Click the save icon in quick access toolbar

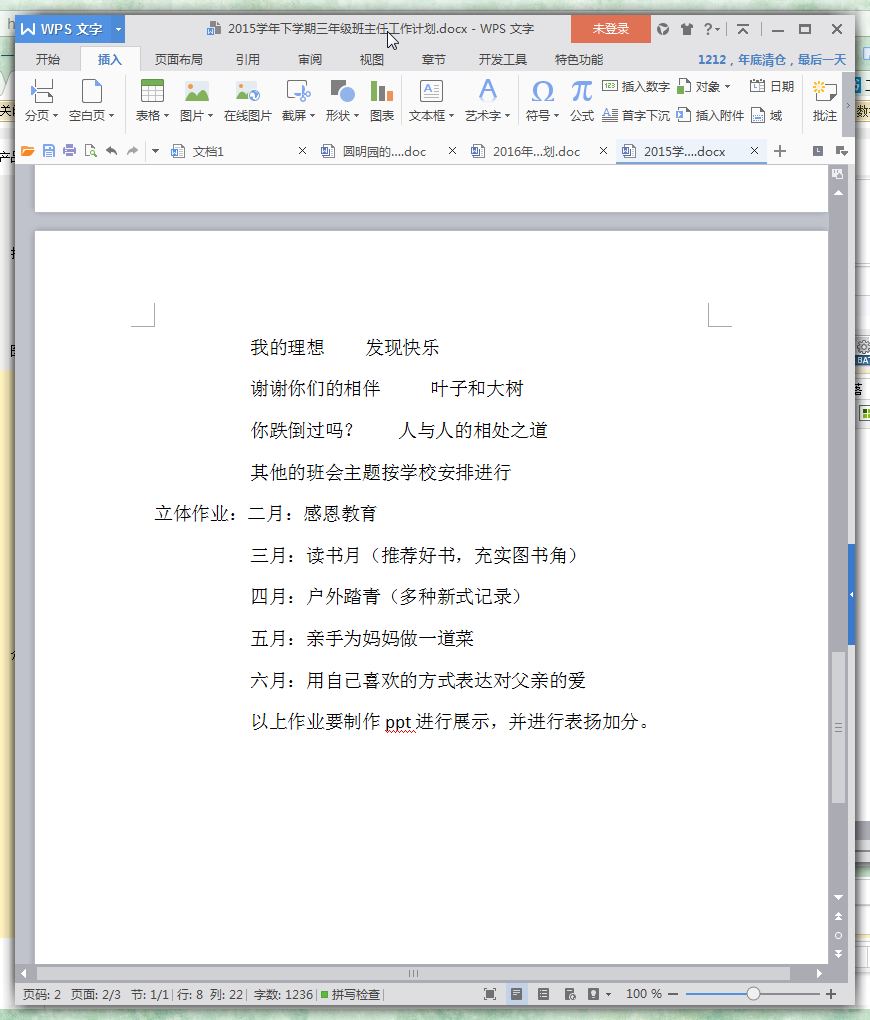click(x=49, y=151)
